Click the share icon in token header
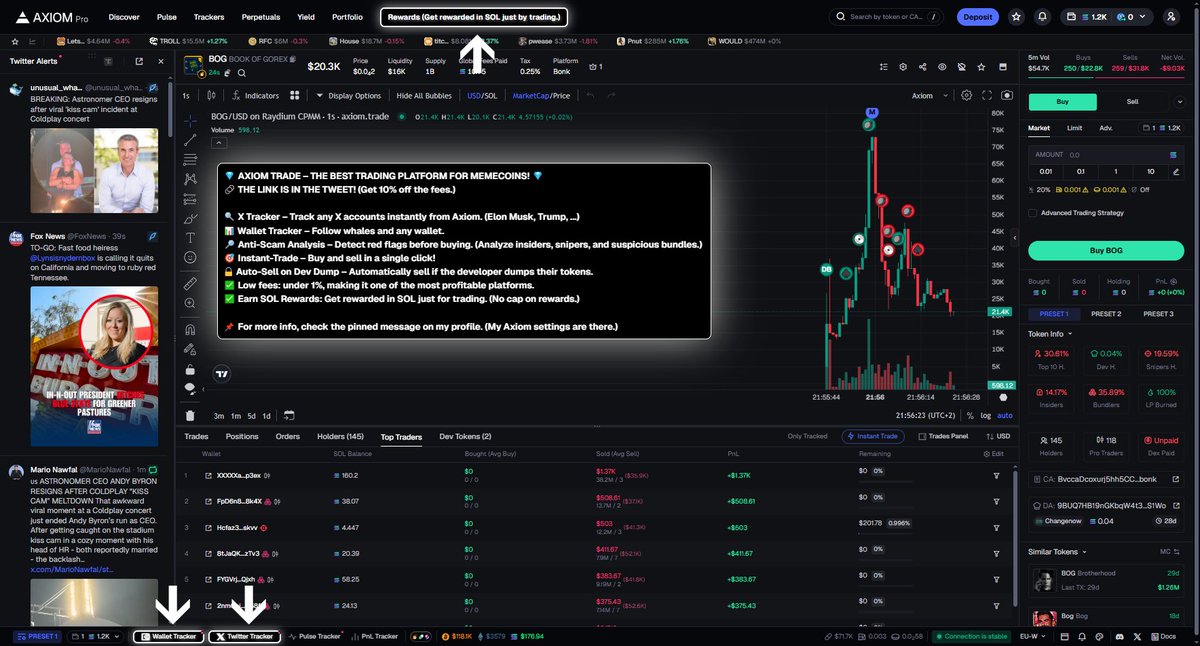This screenshot has width=1200, height=646. pyautogui.click(x=922, y=67)
